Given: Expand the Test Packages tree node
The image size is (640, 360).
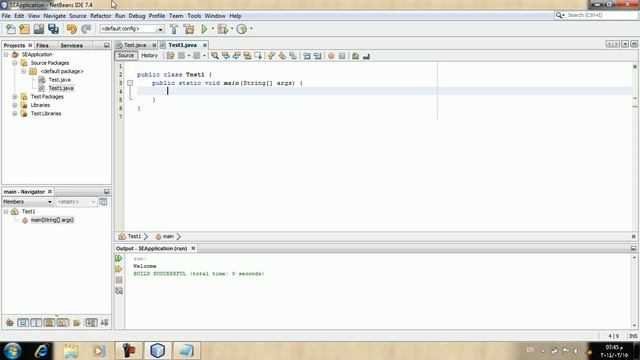Looking at the screenshot, I should 15,97.
